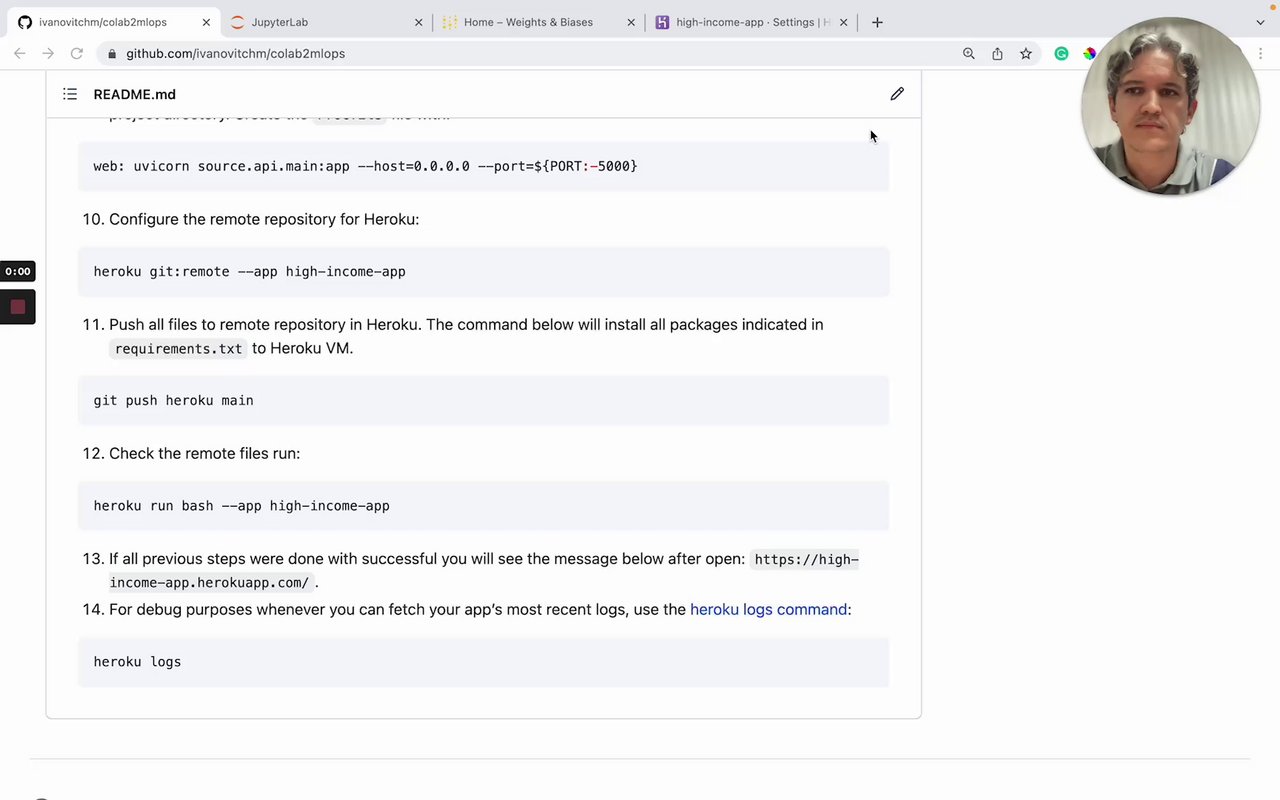This screenshot has width=1280, height=800.
Task: Bookmark this page with the star
Action: [1026, 54]
